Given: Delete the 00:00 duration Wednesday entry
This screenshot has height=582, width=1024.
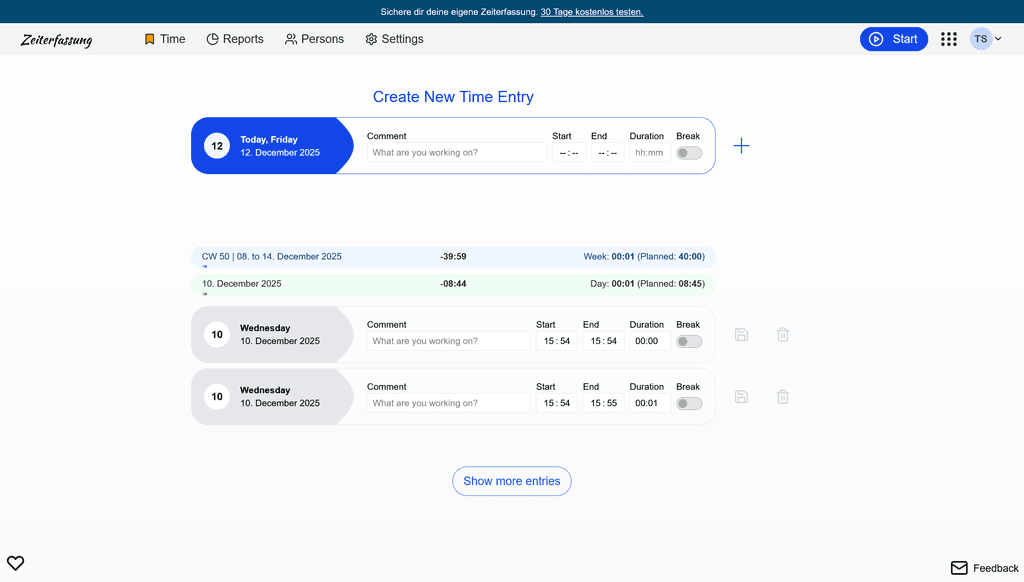Looking at the screenshot, I should click(783, 335).
